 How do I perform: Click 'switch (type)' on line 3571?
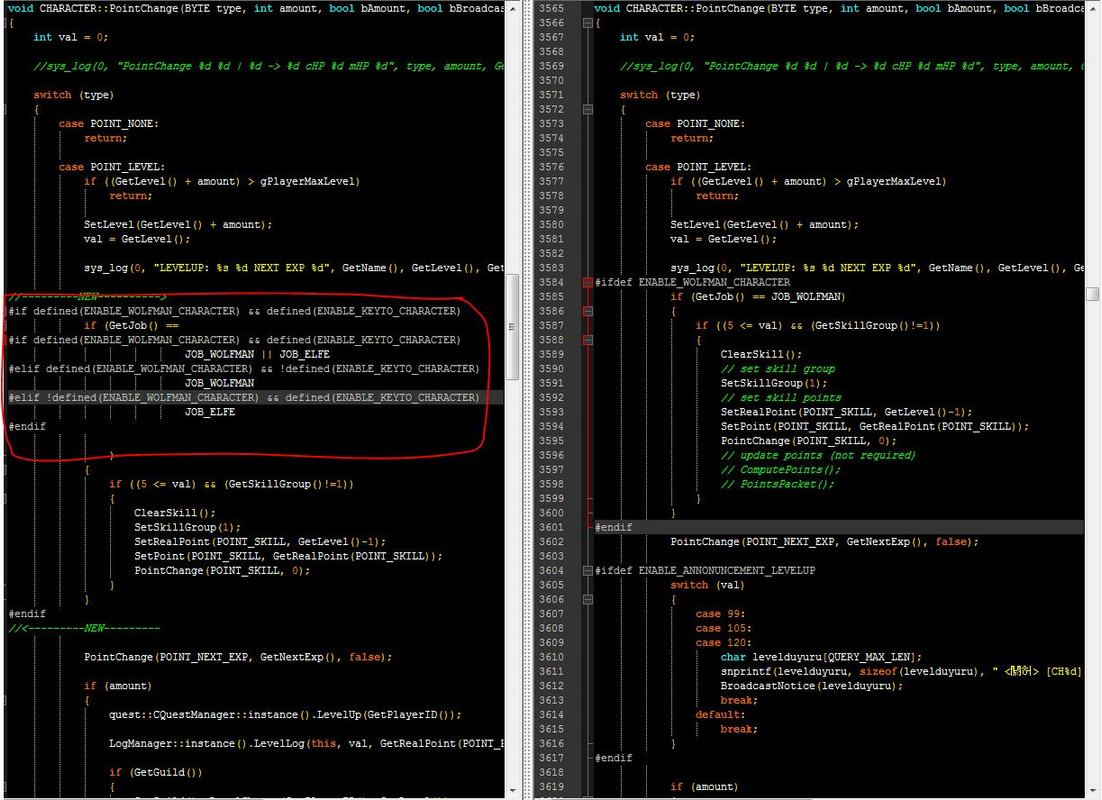660,95
